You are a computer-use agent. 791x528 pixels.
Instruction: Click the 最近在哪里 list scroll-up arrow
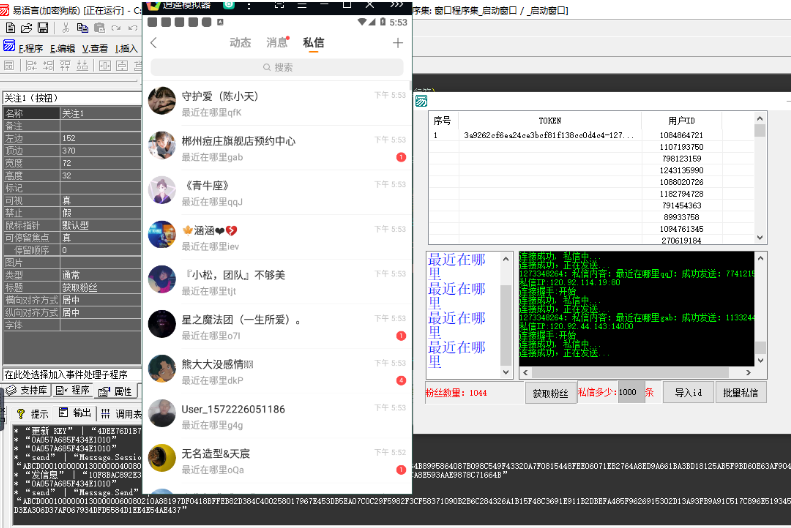[x=505, y=259]
